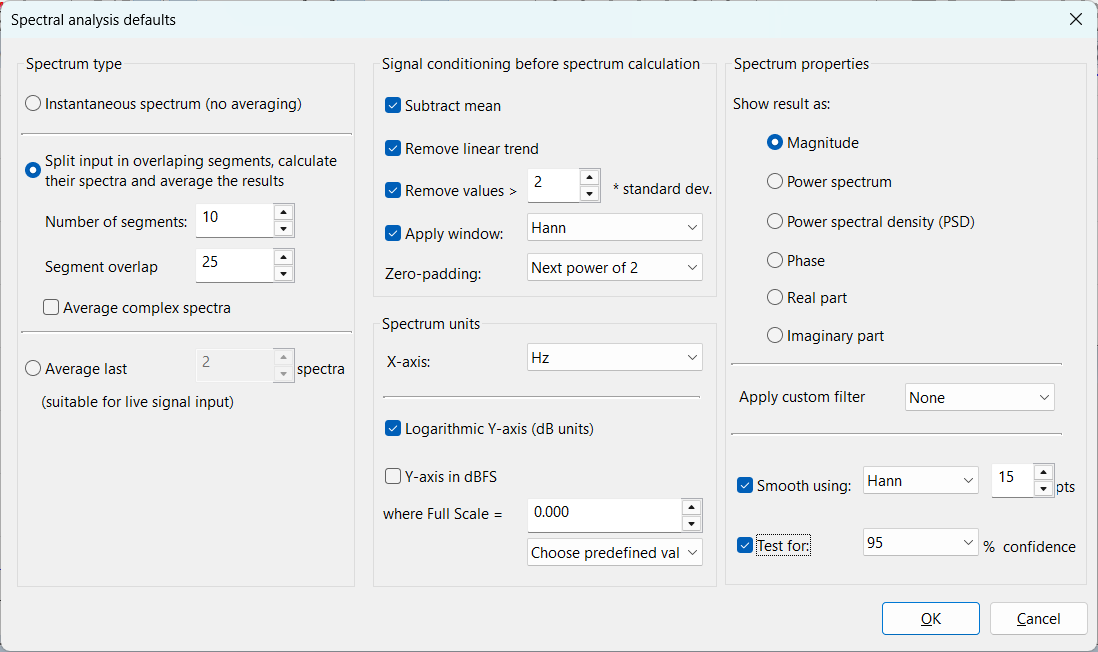The height and width of the screenshot is (652, 1098).
Task: Open the Apply custom filter dropdown
Action: 979,398
